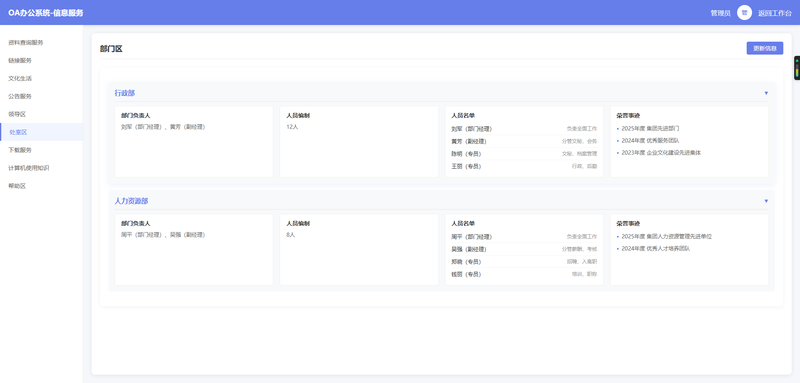Viewport: 800px width, 383px height.
Task: Select the 钱丽（专员） roster row
Action: [x=524, y=274]
